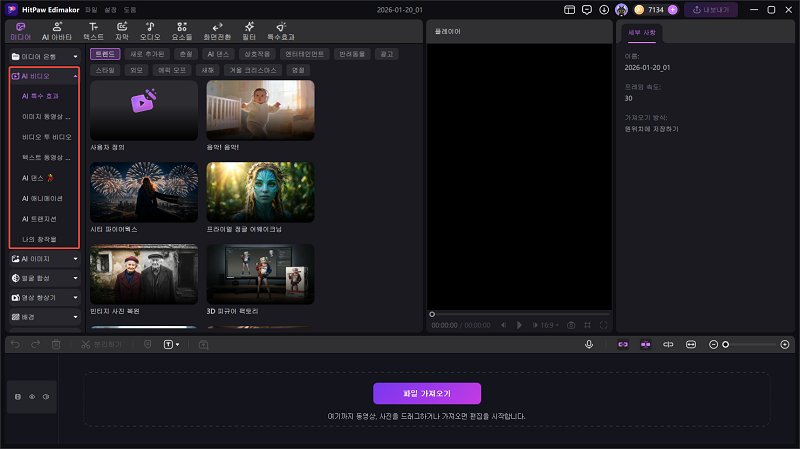Image resolution: width=800 pixels, height=449 pixels.
Task: Click the timeline zoom slider track
Action: 752,344
